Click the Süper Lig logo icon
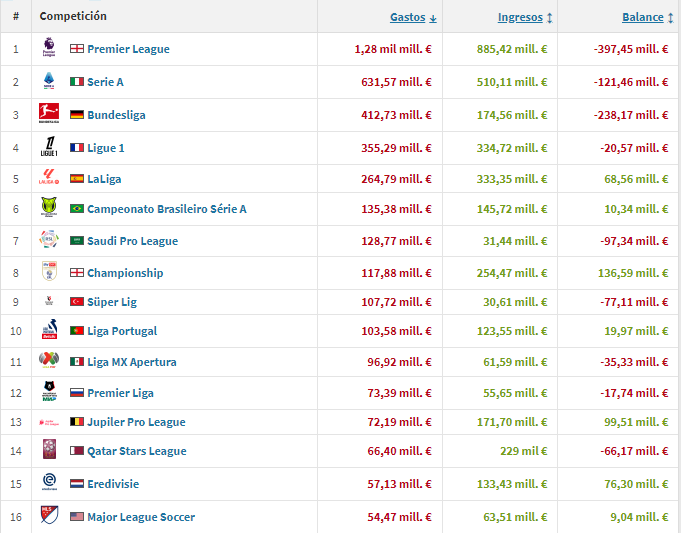Screen dimensions: 681x533 (x=49, y=300)
